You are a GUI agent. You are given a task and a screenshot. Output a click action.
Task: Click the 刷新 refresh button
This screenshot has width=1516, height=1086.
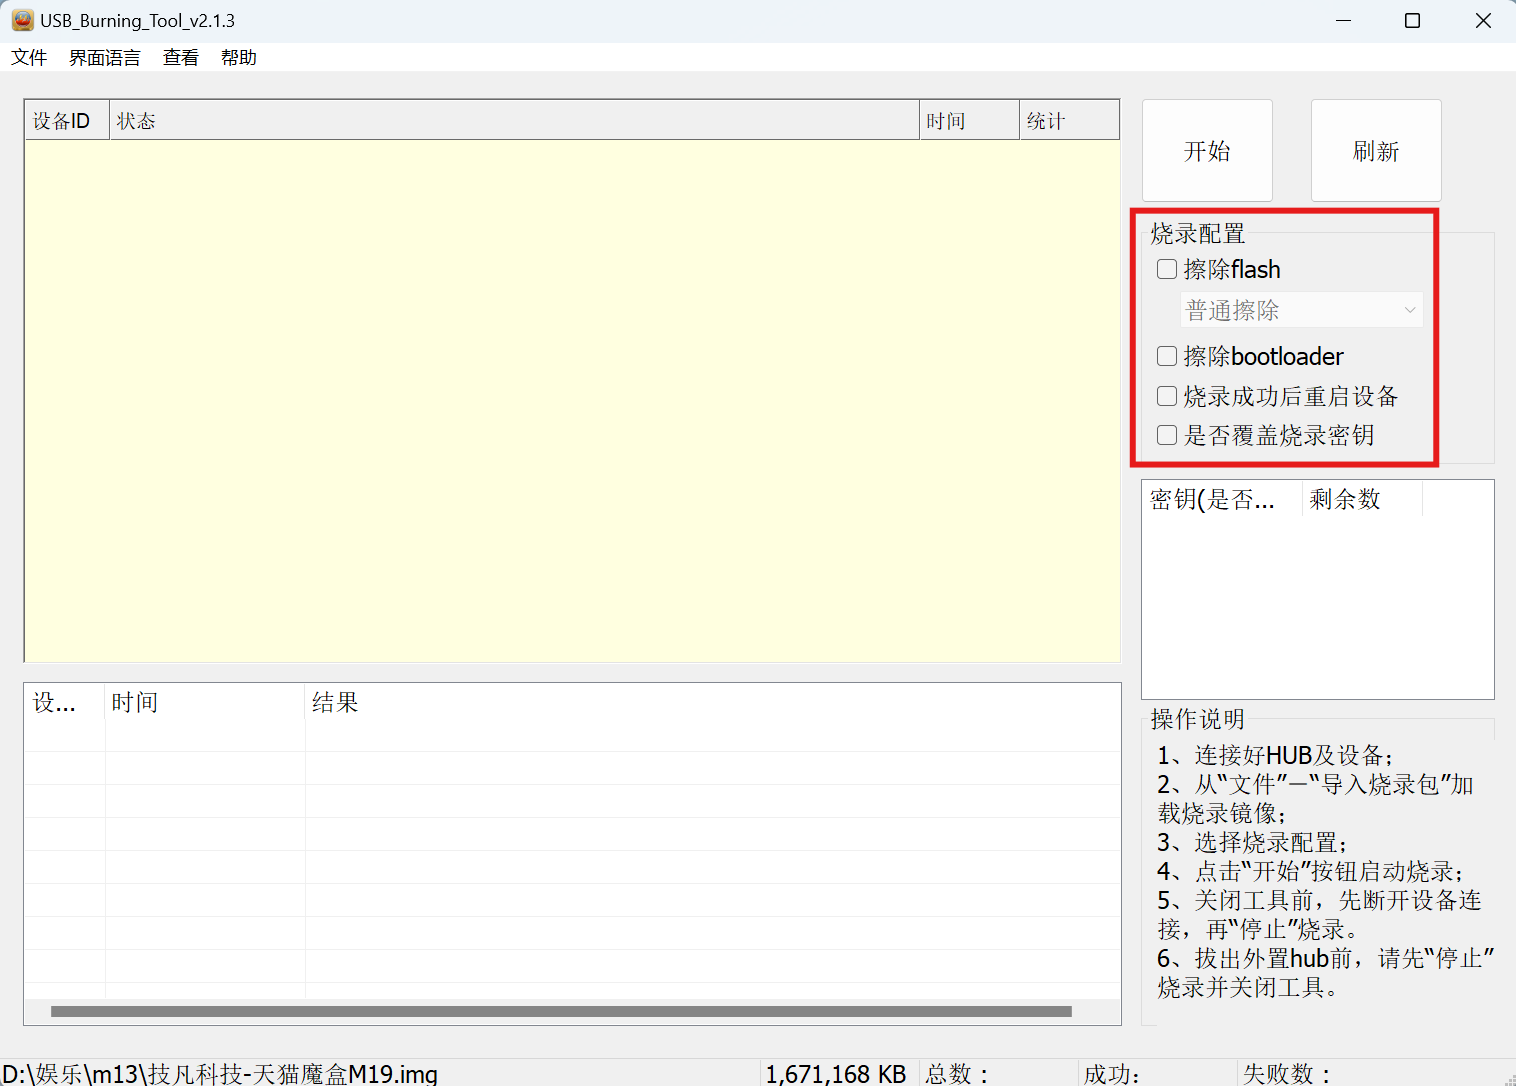(x=1376, y=151)
